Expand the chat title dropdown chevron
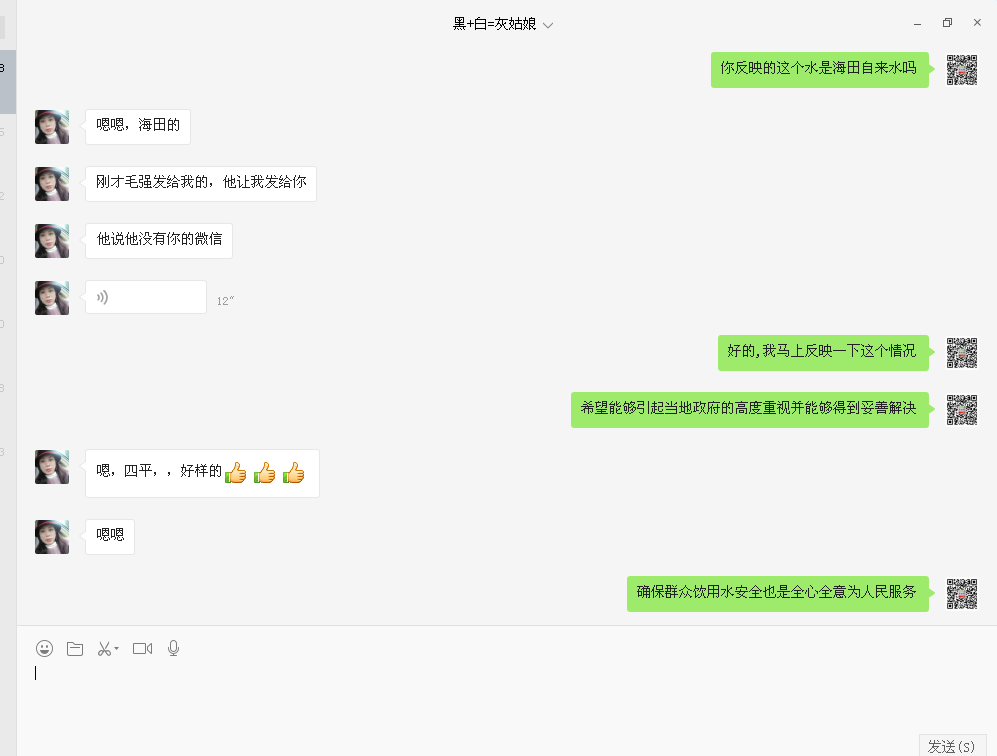This screenshot has width=997, height=756. (548, 25)
